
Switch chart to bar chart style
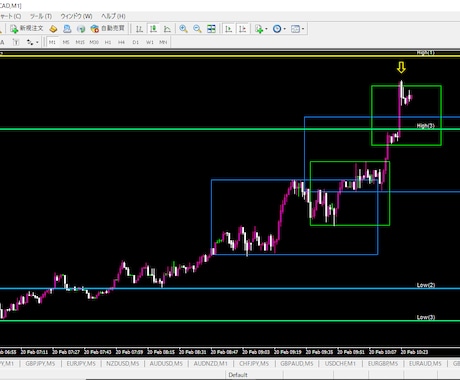(x=139, y=29)
